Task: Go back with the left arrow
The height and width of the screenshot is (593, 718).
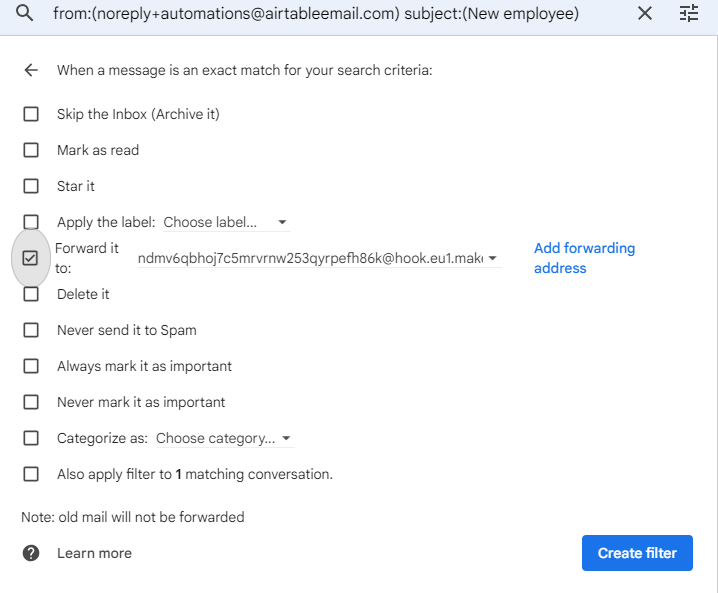Action: point(31,70)
